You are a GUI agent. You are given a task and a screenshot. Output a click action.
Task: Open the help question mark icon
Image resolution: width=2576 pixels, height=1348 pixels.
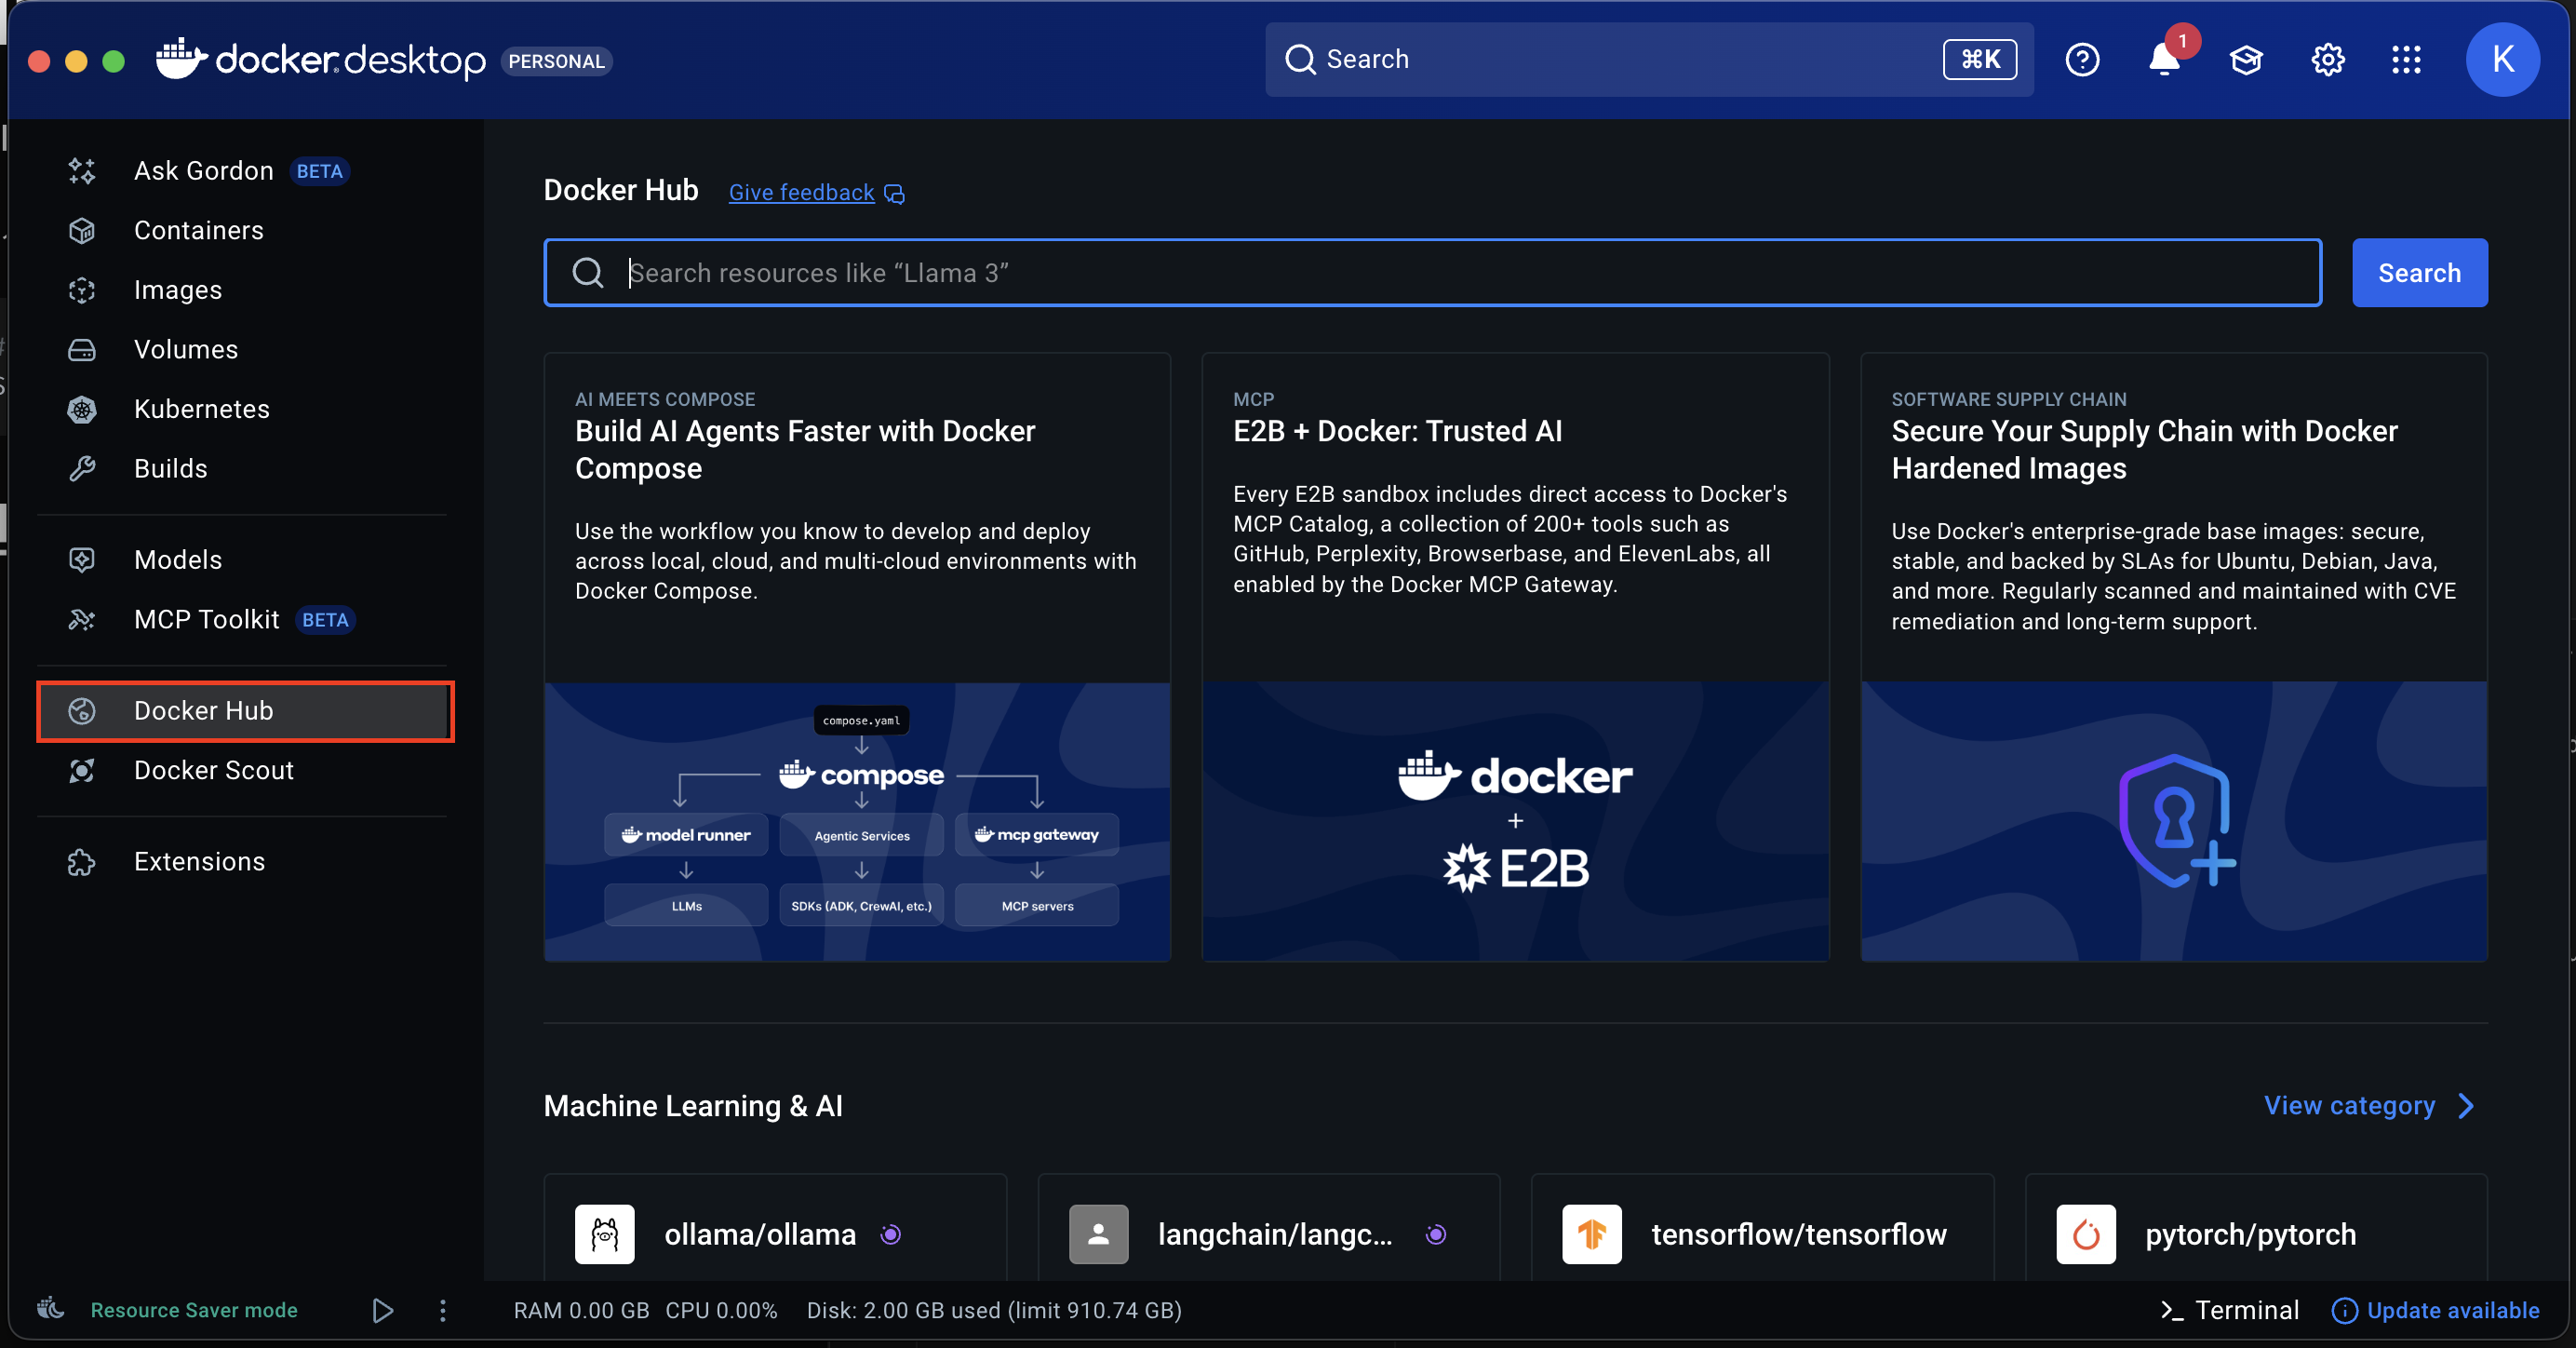(x=2082, y=60)
